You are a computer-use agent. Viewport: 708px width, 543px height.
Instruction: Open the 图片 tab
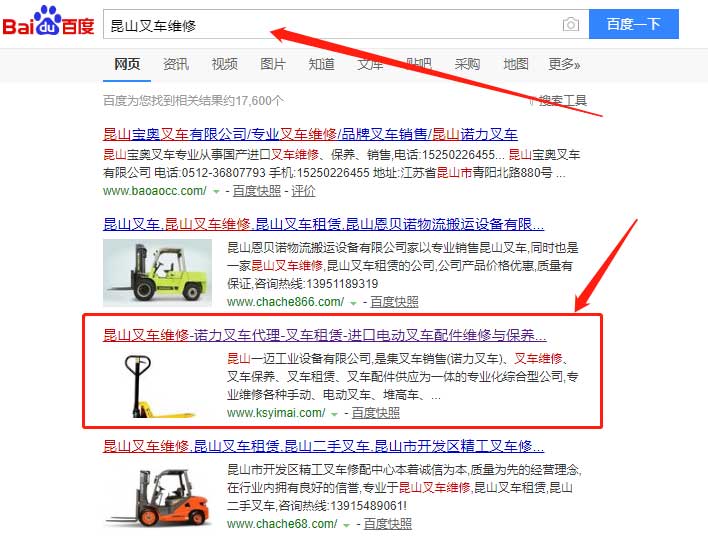pyautogui.click(x=273, y=64)
